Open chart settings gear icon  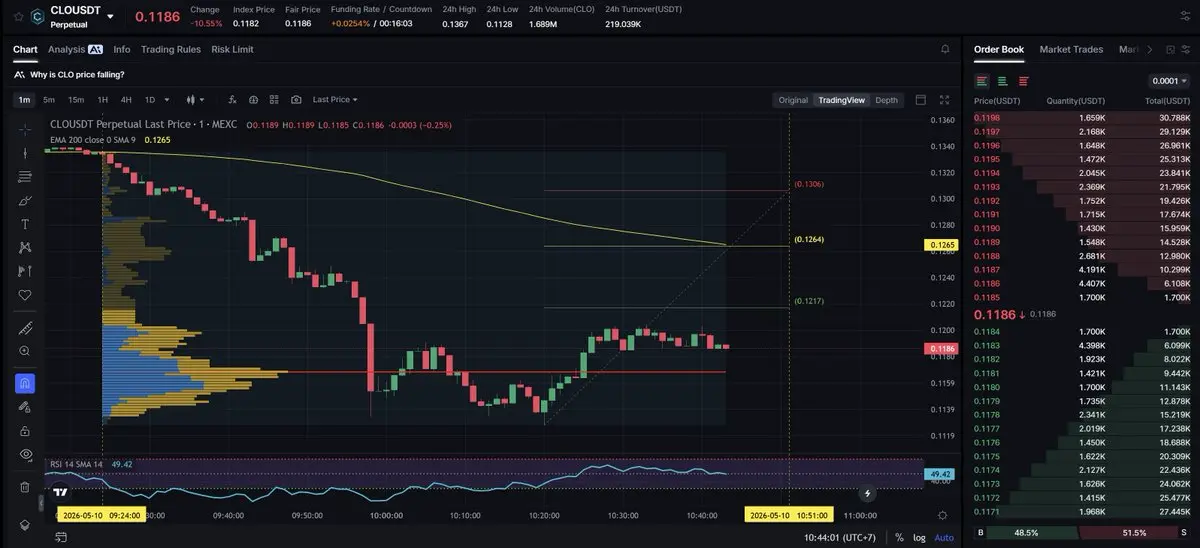point(943,515)
